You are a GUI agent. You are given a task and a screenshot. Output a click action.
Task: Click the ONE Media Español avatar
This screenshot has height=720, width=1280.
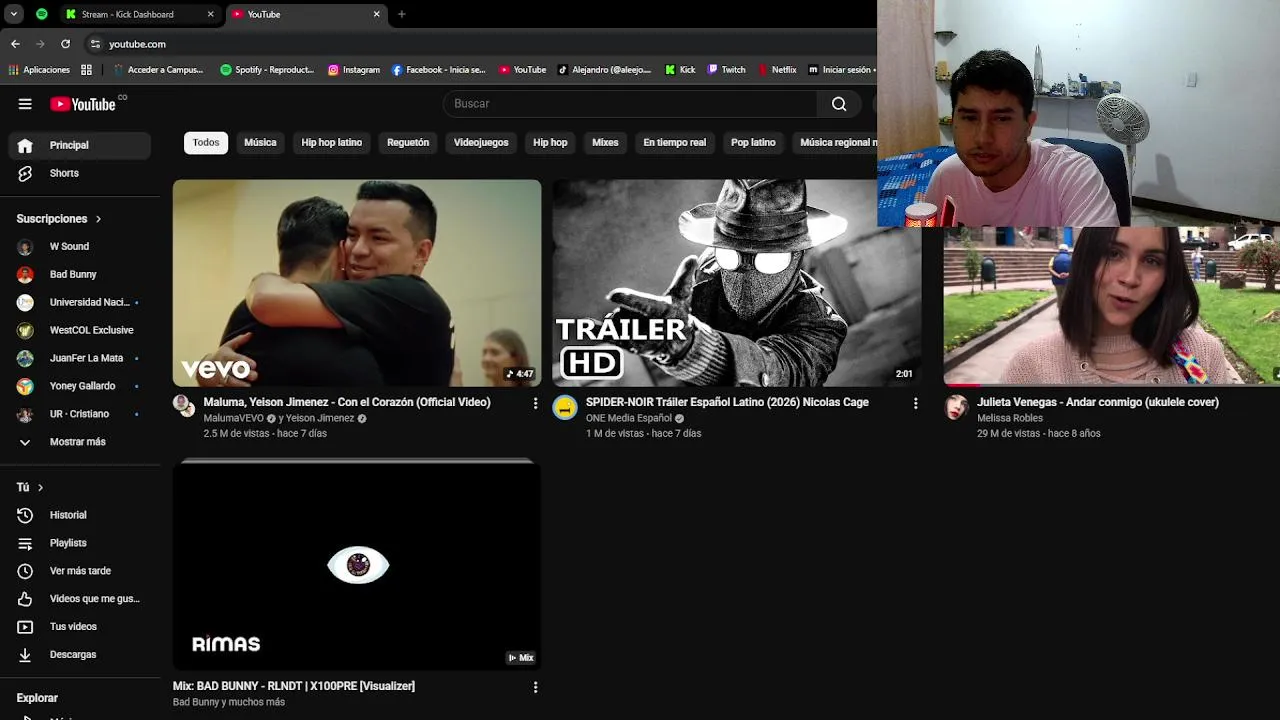pos(565,407)
